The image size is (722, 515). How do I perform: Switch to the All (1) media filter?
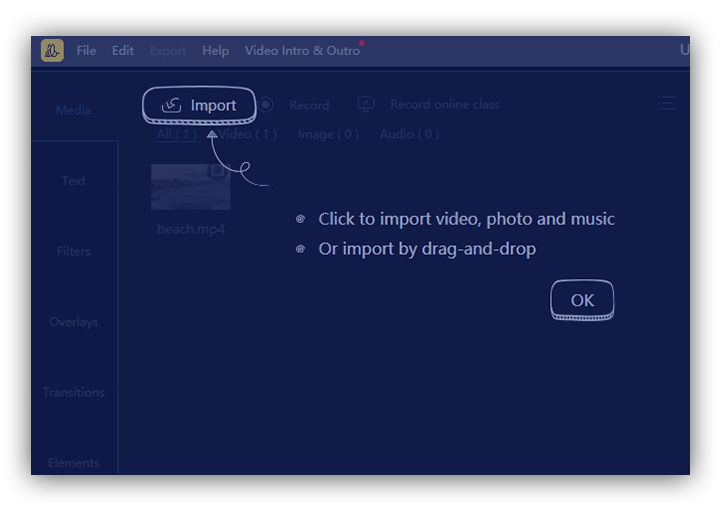[x=176, y=134]
